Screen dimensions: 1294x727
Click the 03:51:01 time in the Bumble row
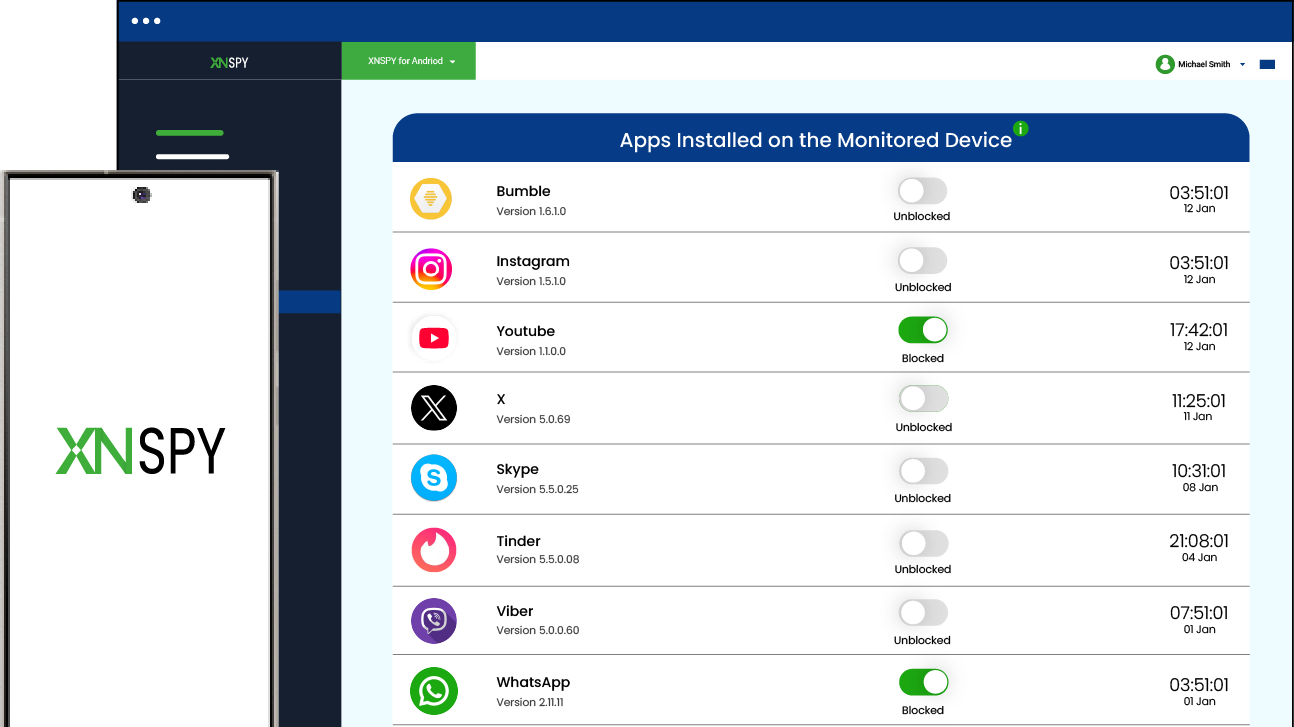point(1199,193)
